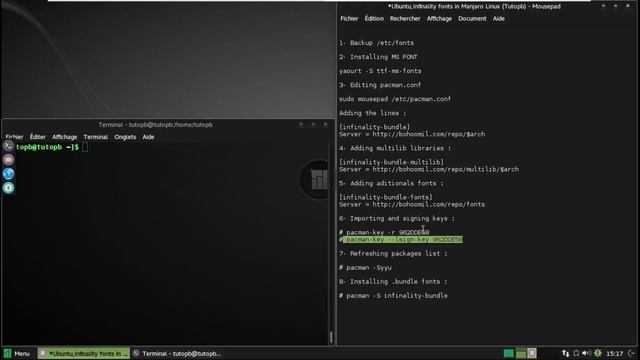Click the line '8- Installing .bundle fonts :'
Viewport: 640px width, 360px height.
[393, 282]
